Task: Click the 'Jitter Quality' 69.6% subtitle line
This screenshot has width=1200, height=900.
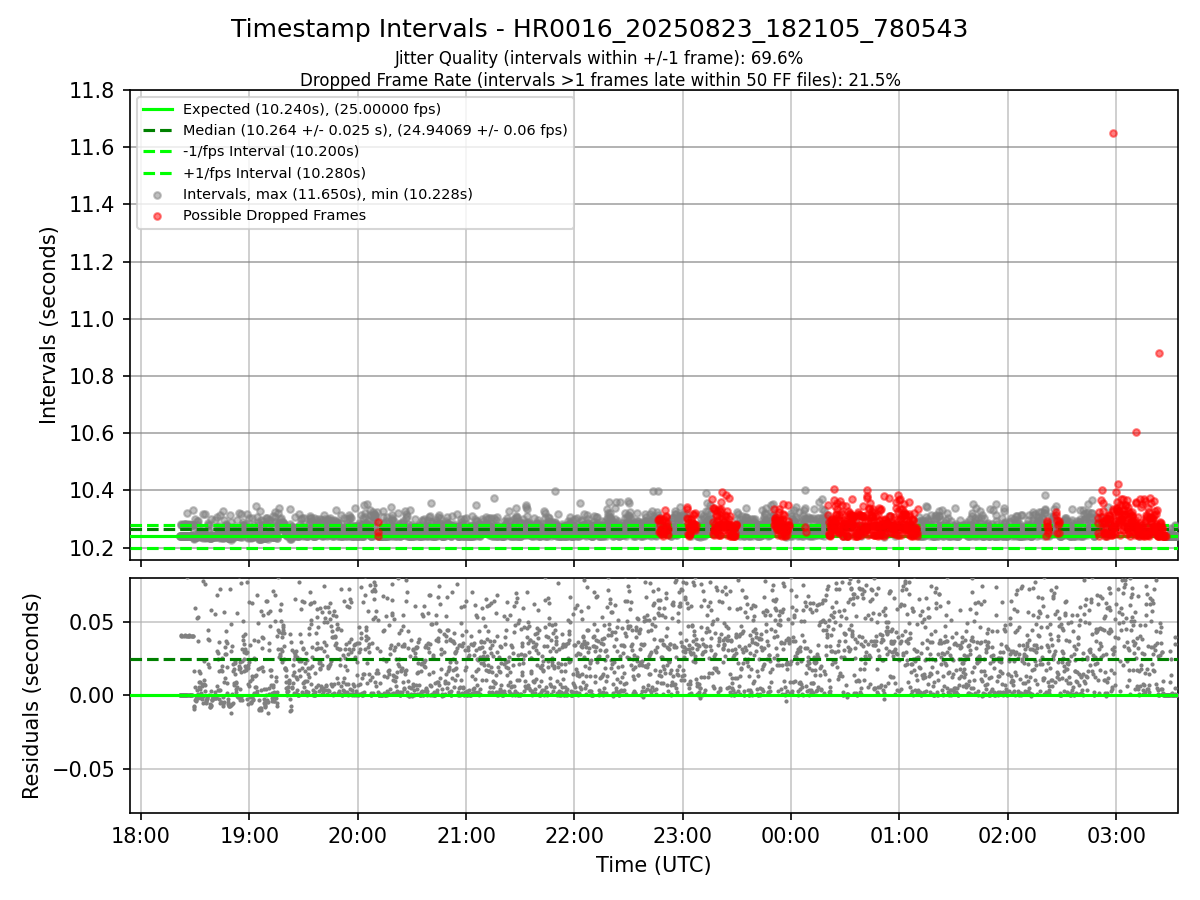Action: pos(599,58)
